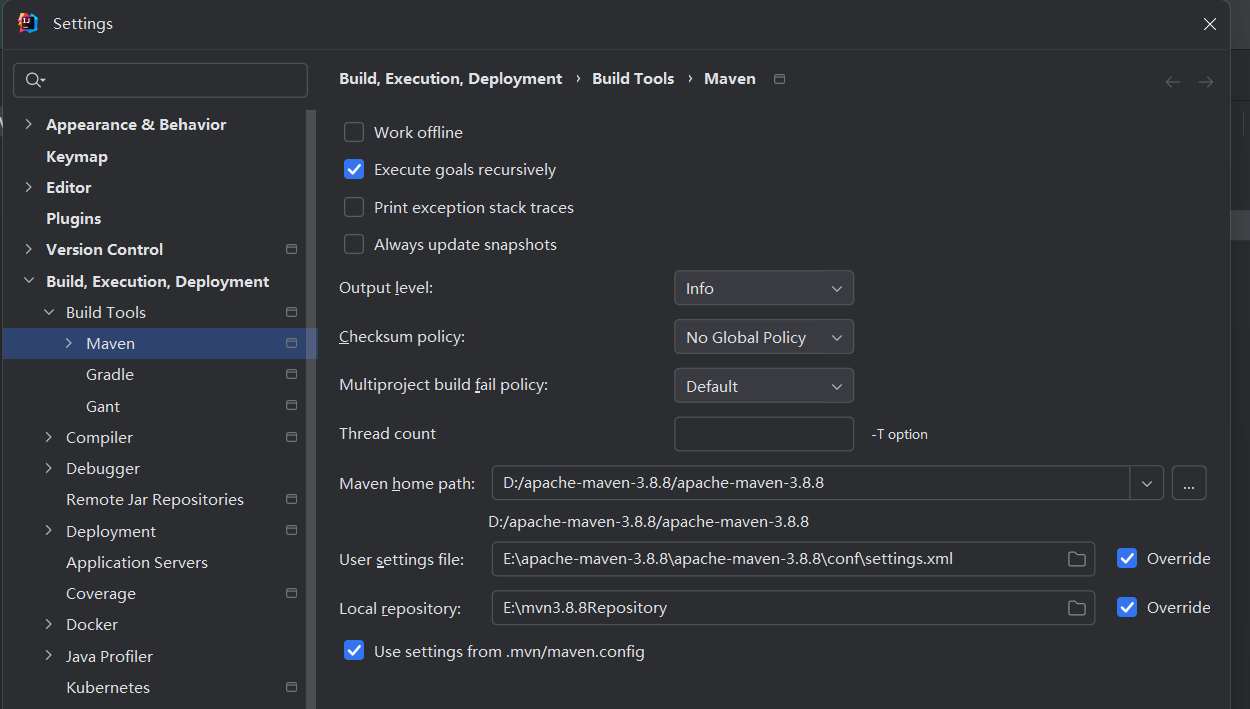Click the project-level icon beside Maven breadcrumb
The width and height of the screenshot is (1250, 709).
(780, 79)
